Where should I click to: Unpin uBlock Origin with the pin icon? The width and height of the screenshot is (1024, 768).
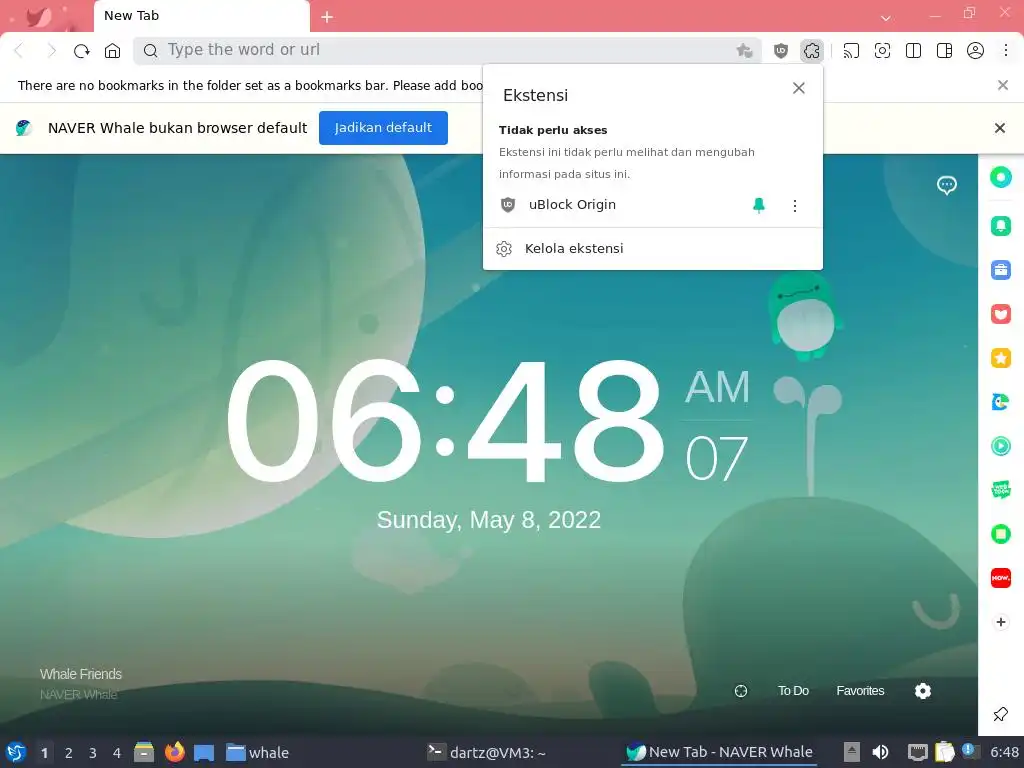[759, 205]
